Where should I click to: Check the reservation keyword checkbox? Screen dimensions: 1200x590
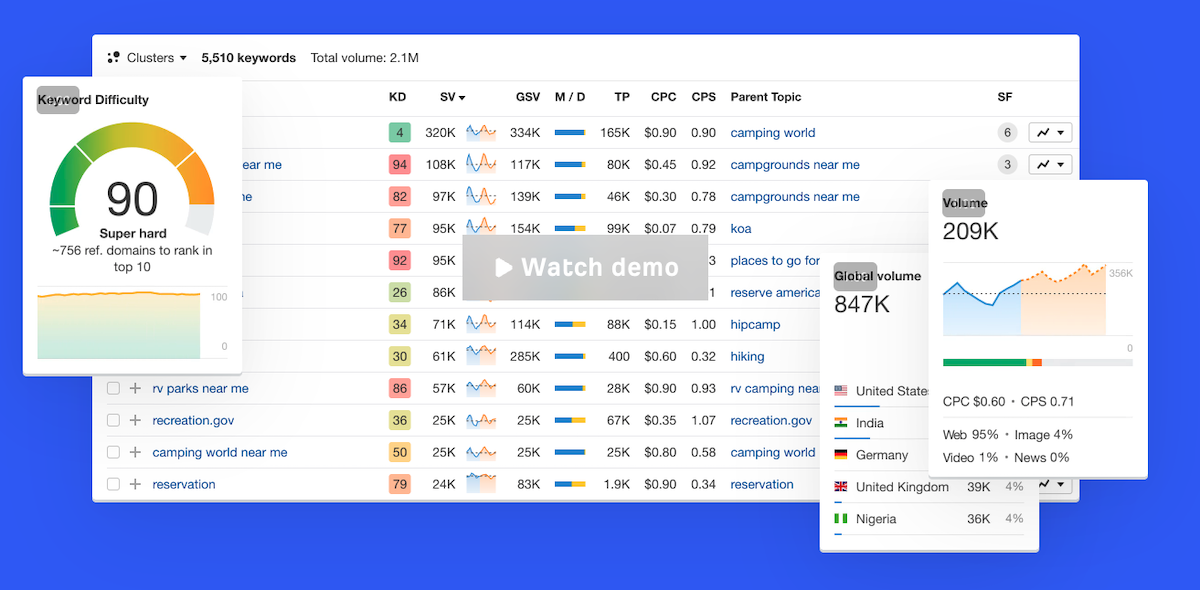[x=113, y=485]
